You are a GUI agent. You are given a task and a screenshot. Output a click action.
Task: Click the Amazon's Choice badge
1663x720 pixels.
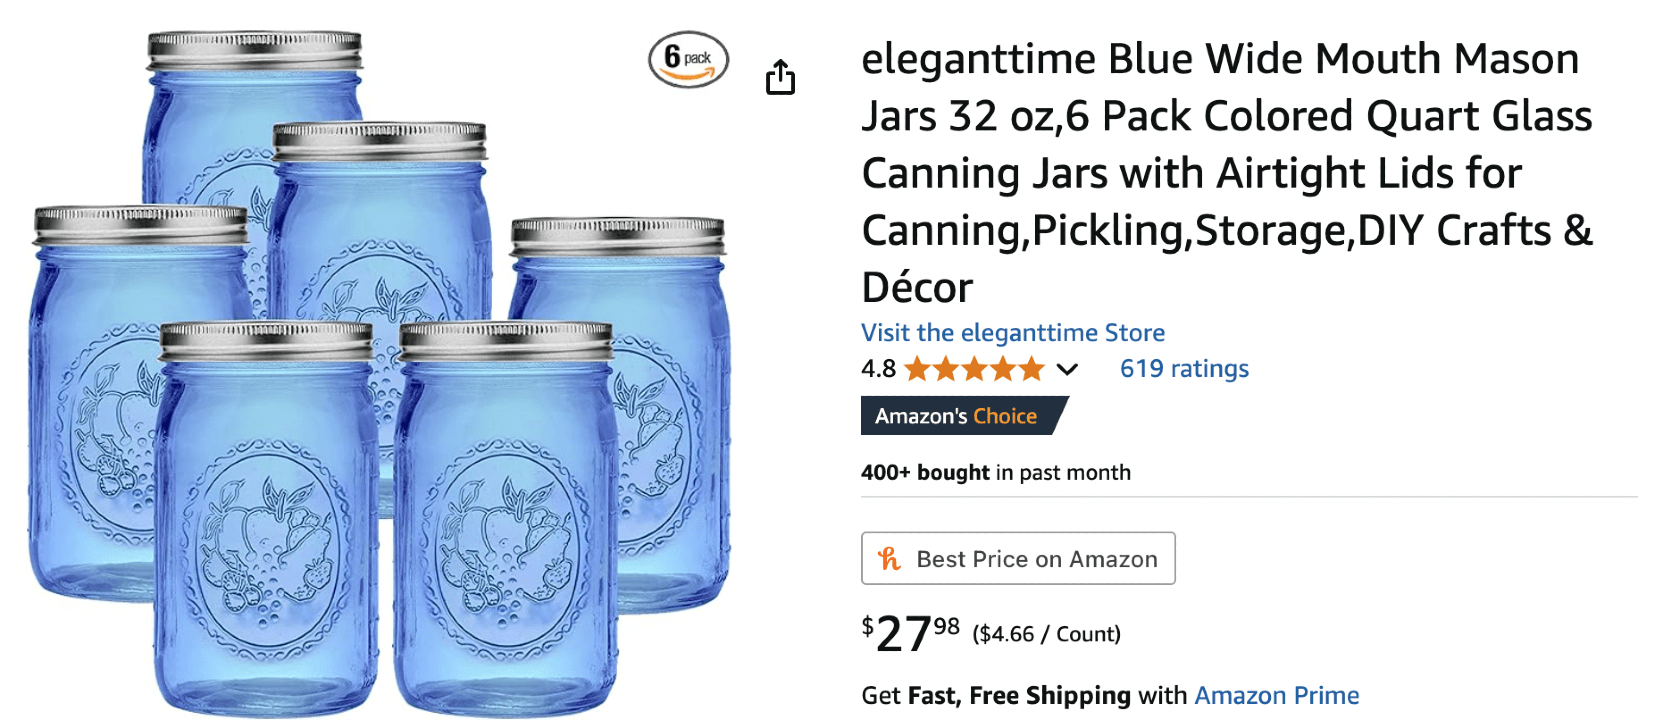[964, 416]
